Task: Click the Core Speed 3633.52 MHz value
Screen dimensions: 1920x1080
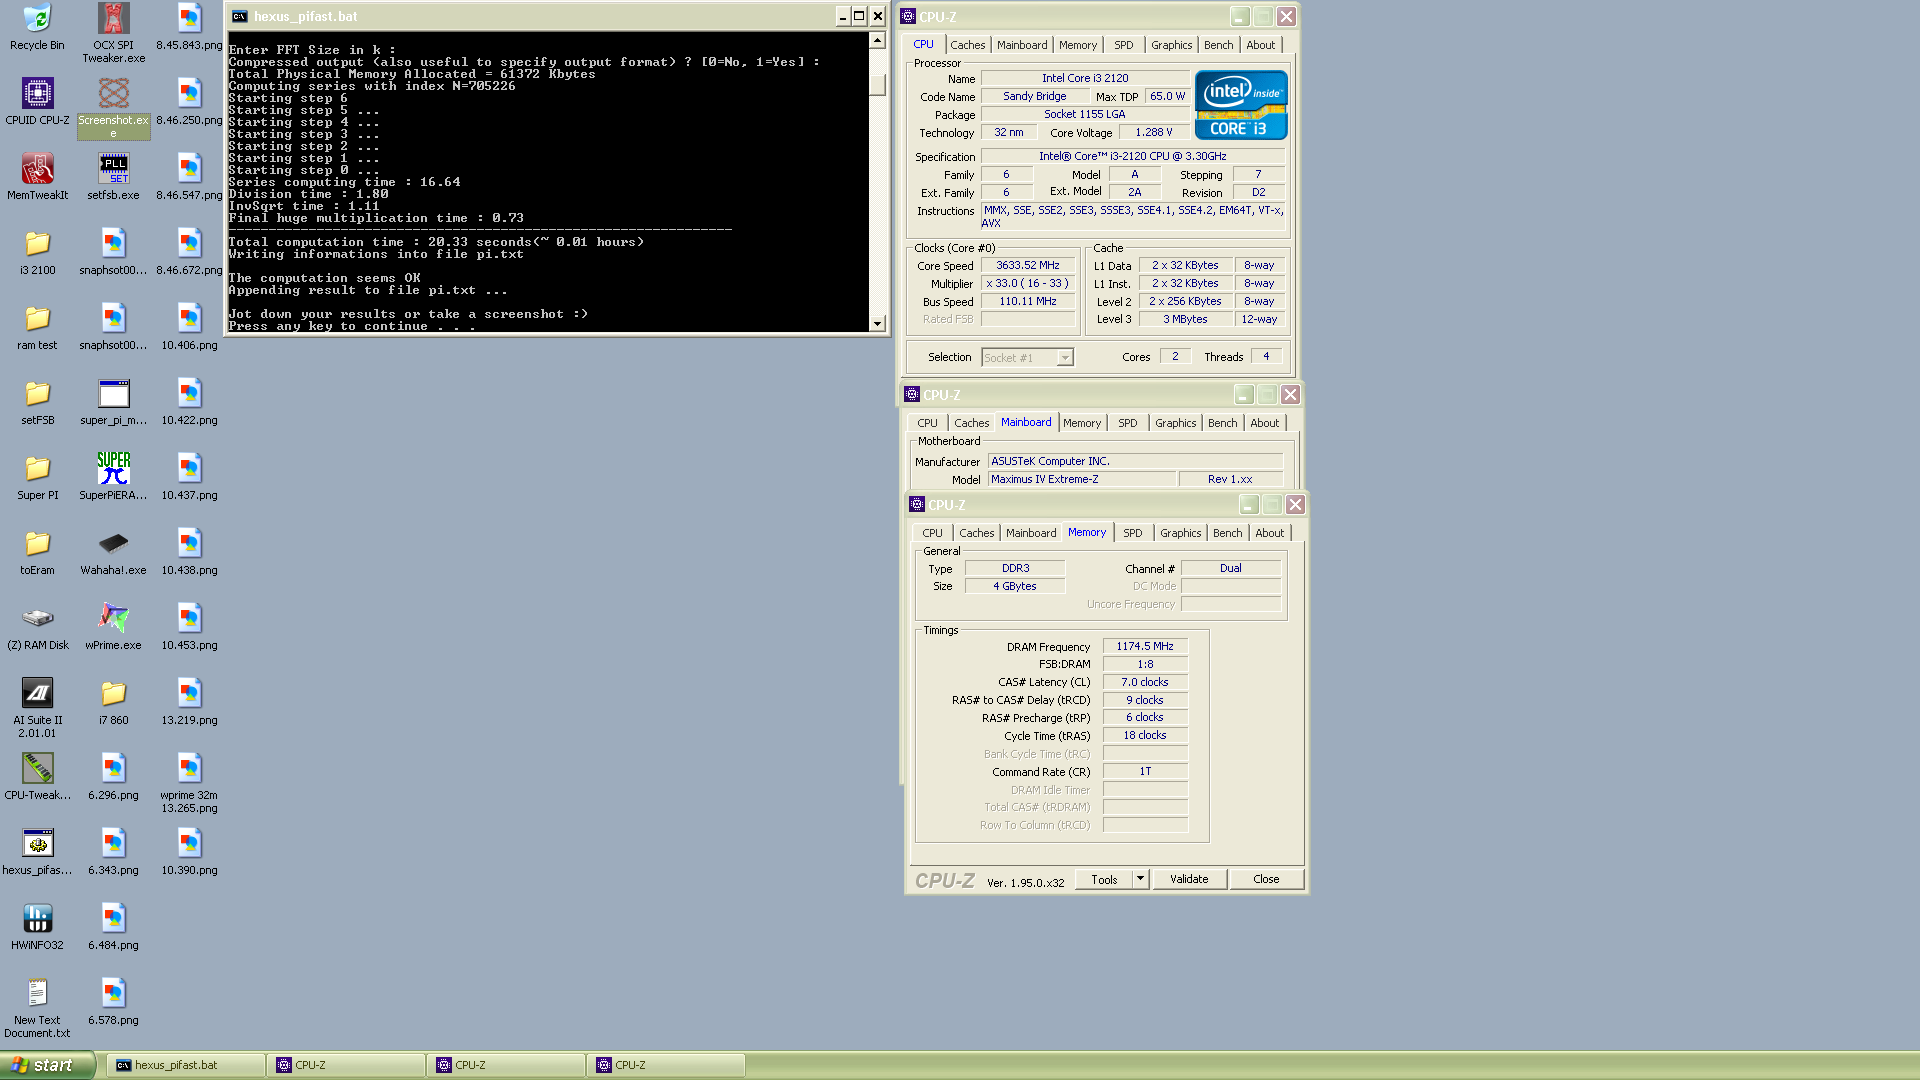Action: coord(1027,265)
